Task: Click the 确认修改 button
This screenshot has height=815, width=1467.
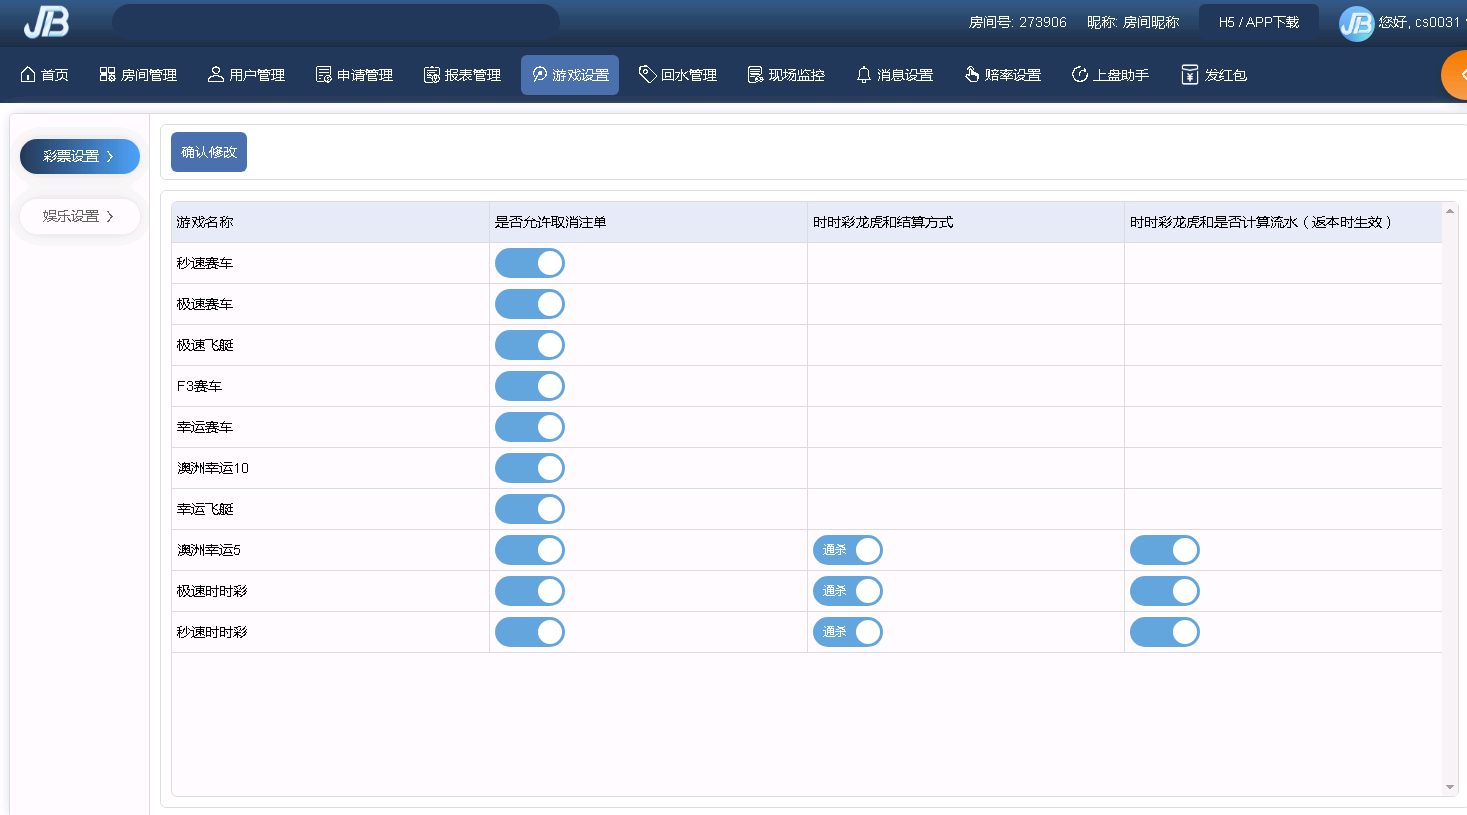Action: (x=209, y=152)
